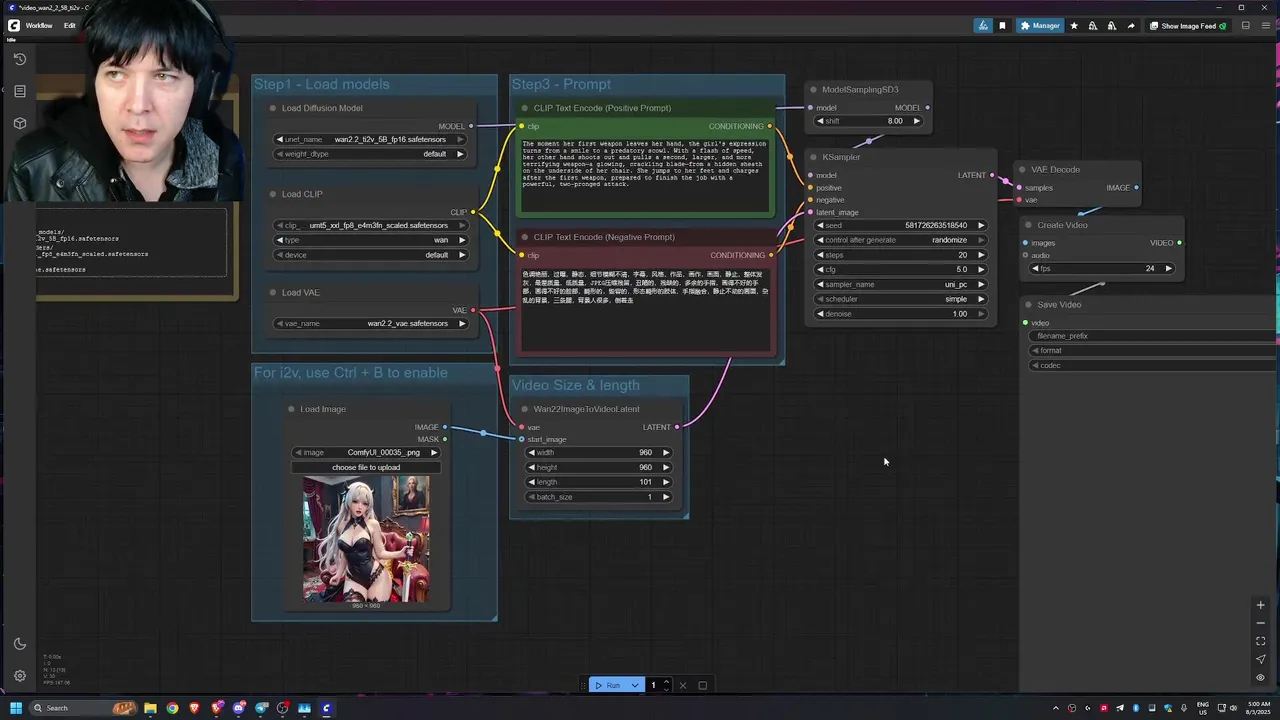1280x720 pixels.
Task: Click the positive prompt text box
Action: coord(645,175)
